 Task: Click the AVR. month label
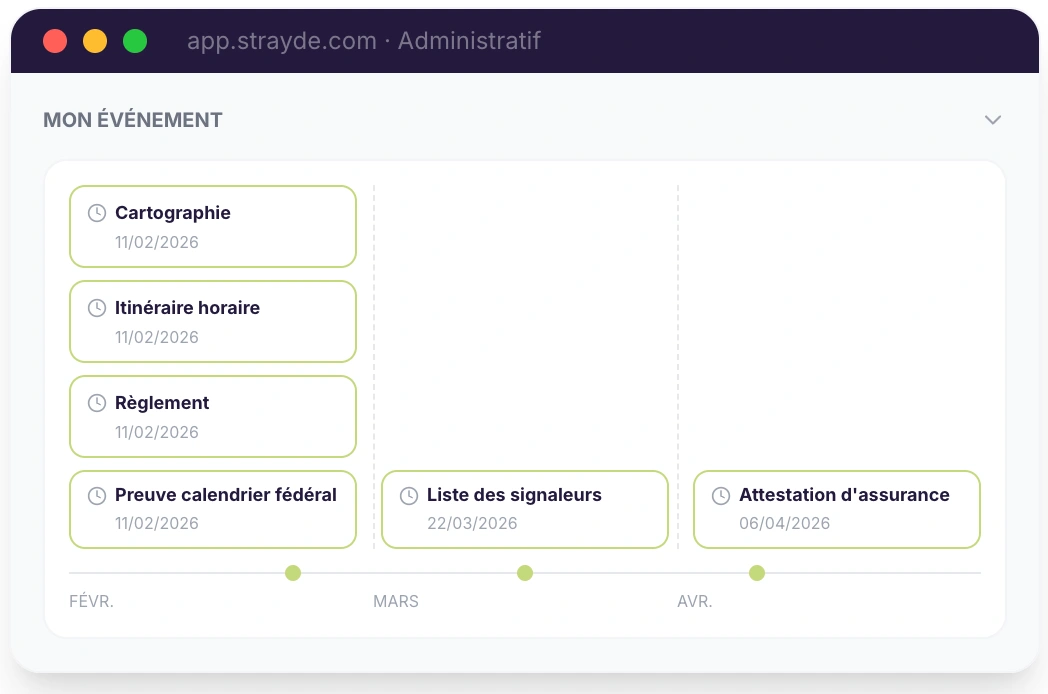point(696,601)
